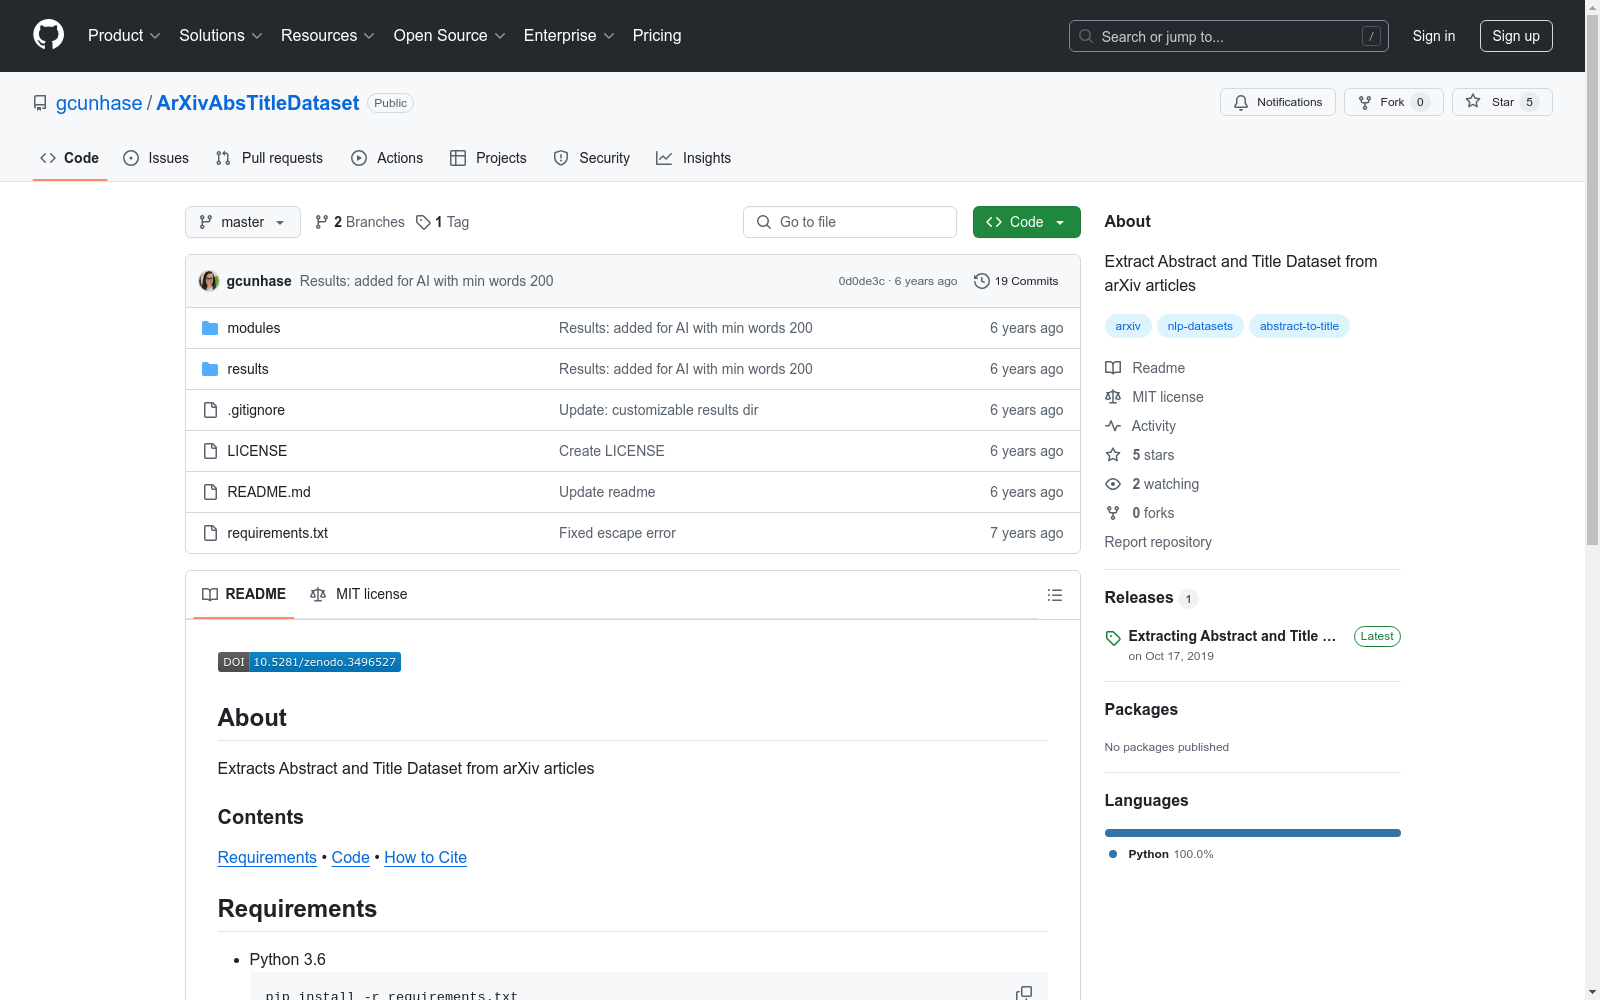Switch to the Actions tab
Screen dimensions: 1600x1000
pyautogui.click(x=387, y=158)
